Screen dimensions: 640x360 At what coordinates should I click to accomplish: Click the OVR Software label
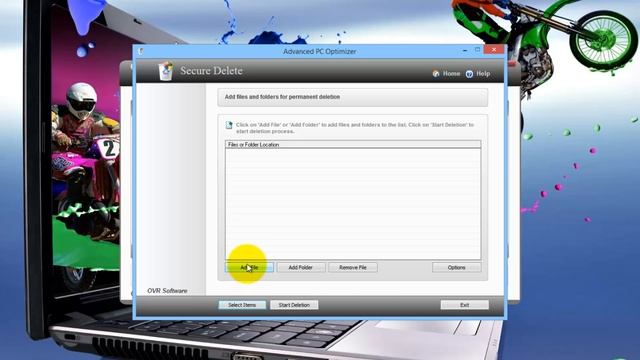pos(167,291)
